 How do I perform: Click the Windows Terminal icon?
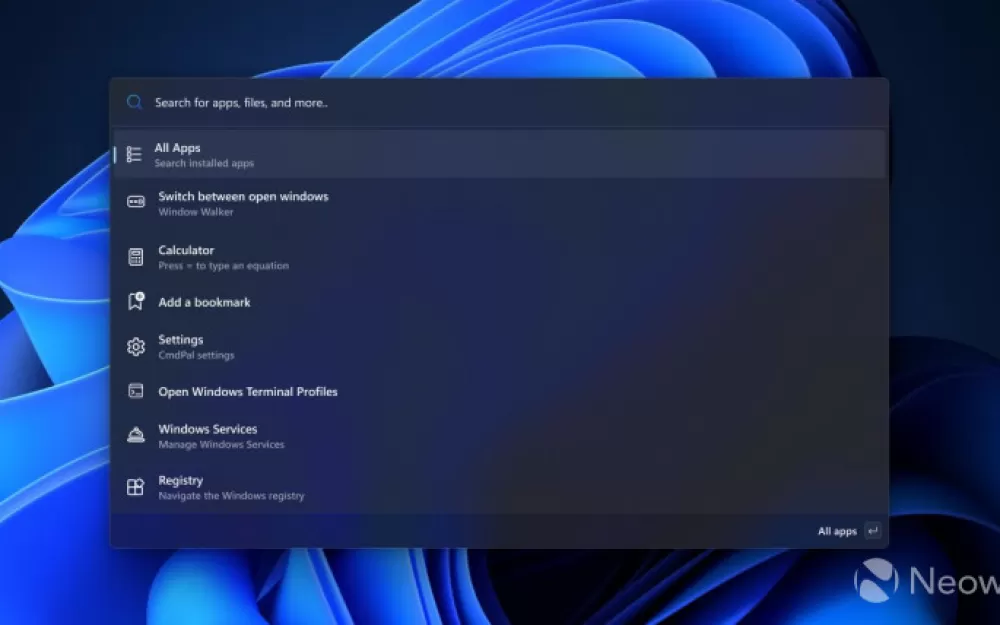tap(136, 391)
